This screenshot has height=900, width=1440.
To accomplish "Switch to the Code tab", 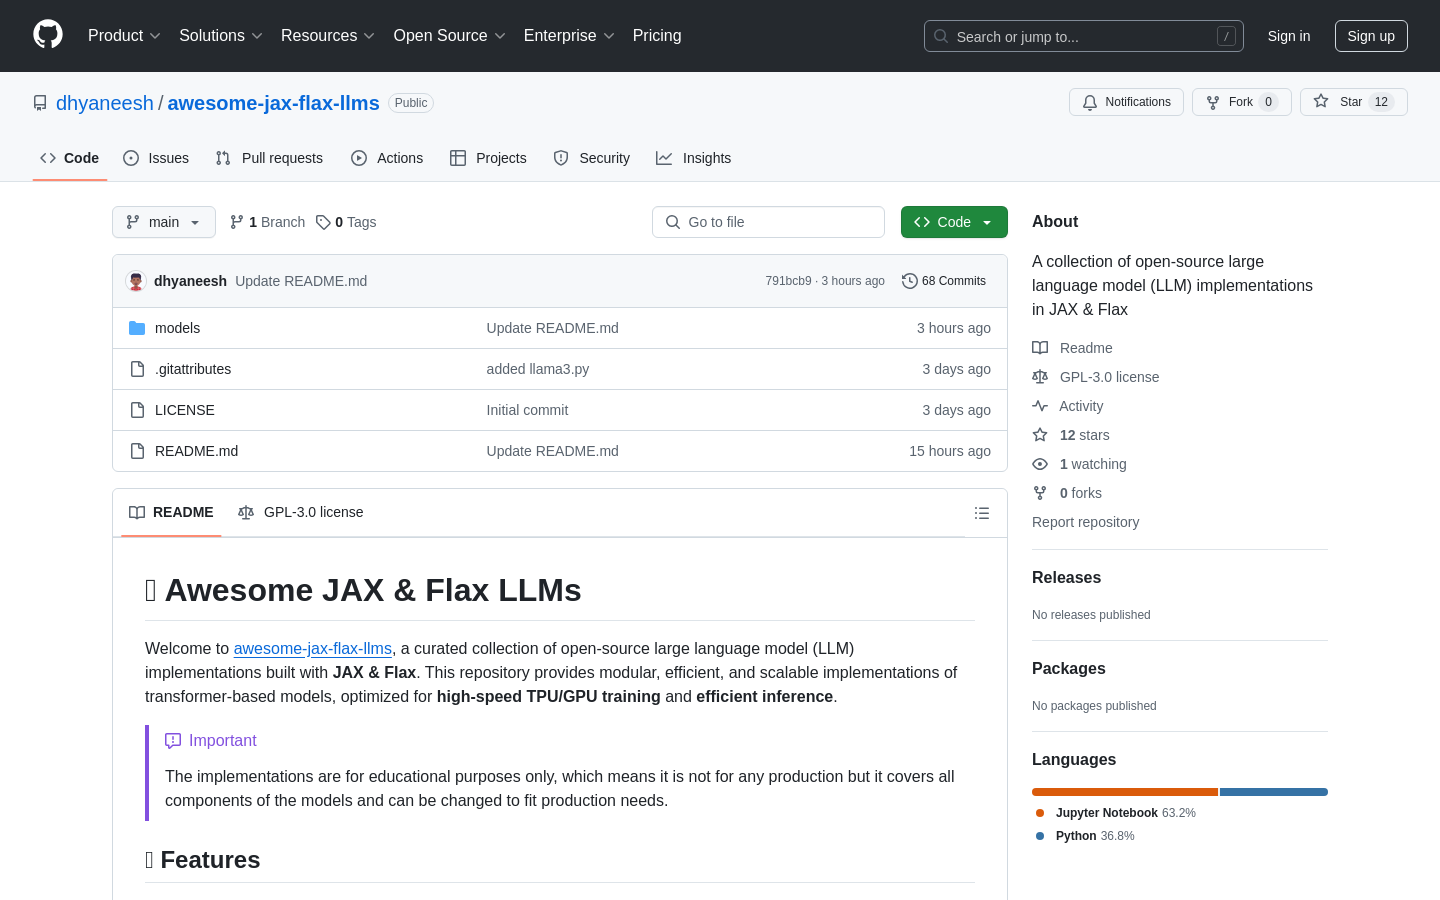I will (70, 158).
